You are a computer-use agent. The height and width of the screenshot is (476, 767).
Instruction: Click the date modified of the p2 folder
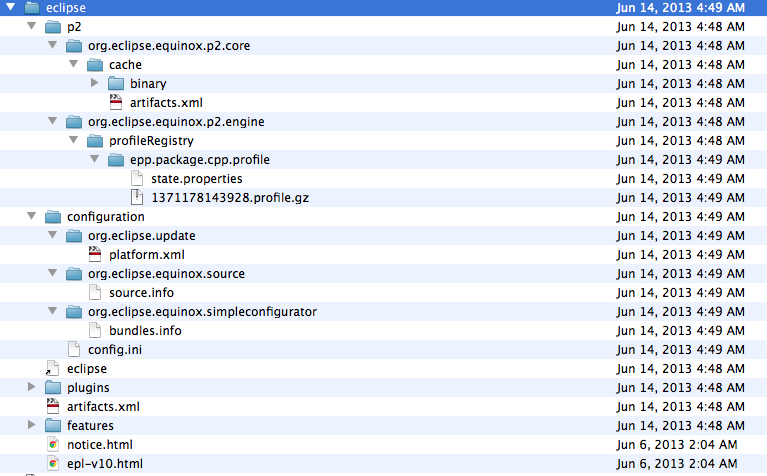coord(680,26)
